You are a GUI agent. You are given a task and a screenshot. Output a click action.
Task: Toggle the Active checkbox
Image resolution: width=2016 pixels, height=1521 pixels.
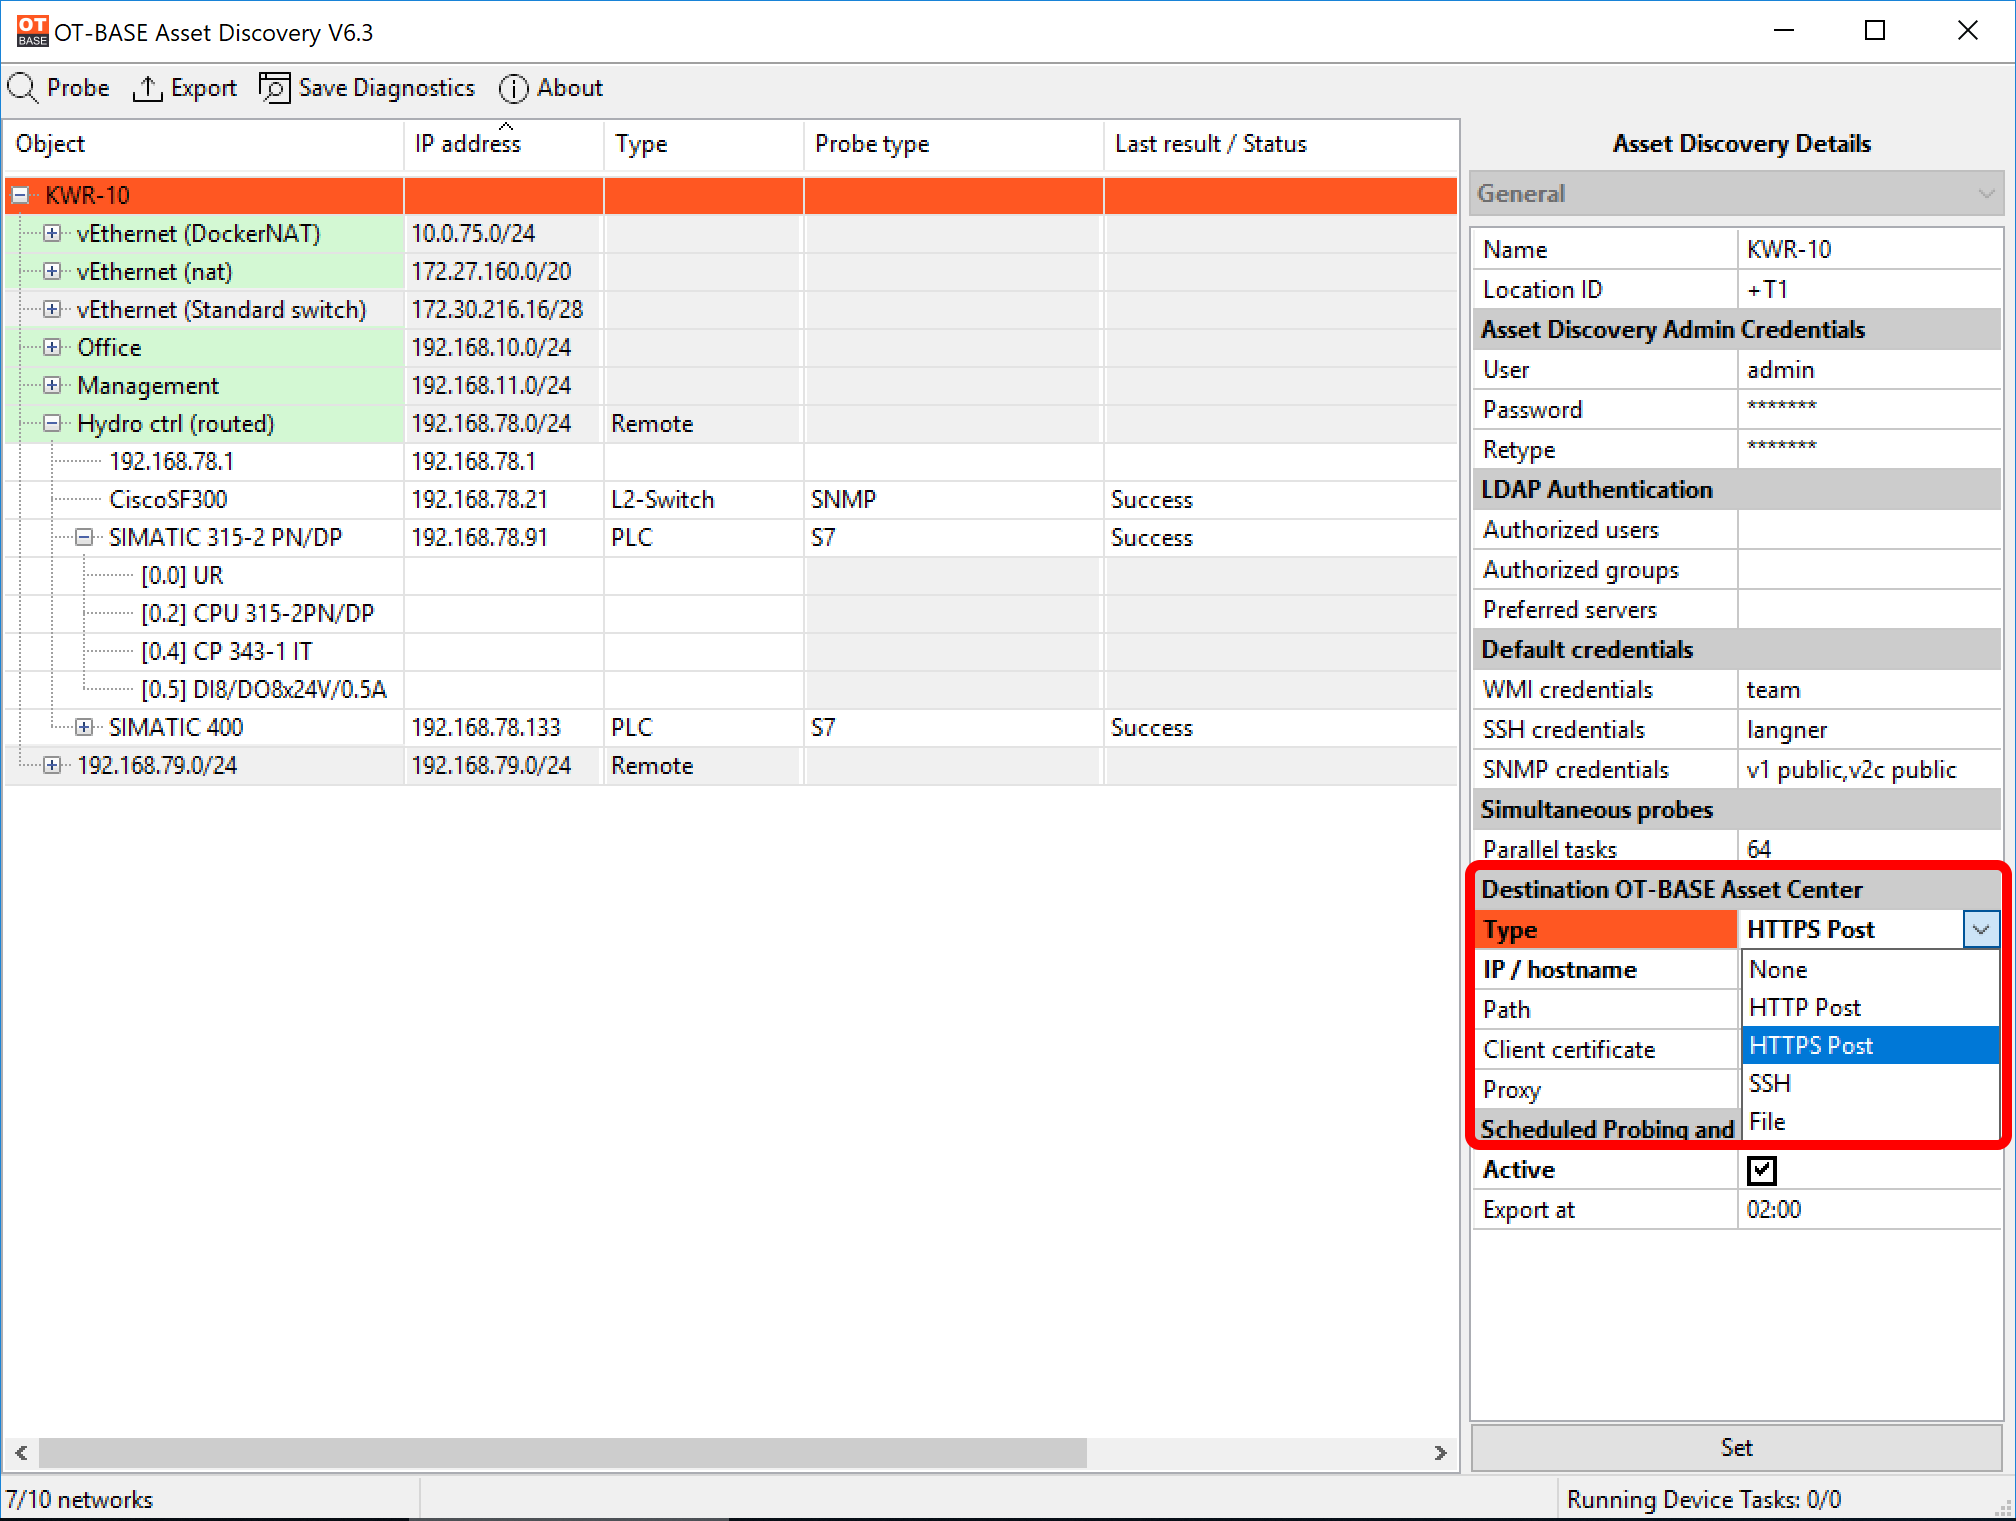(1762, 1169)
